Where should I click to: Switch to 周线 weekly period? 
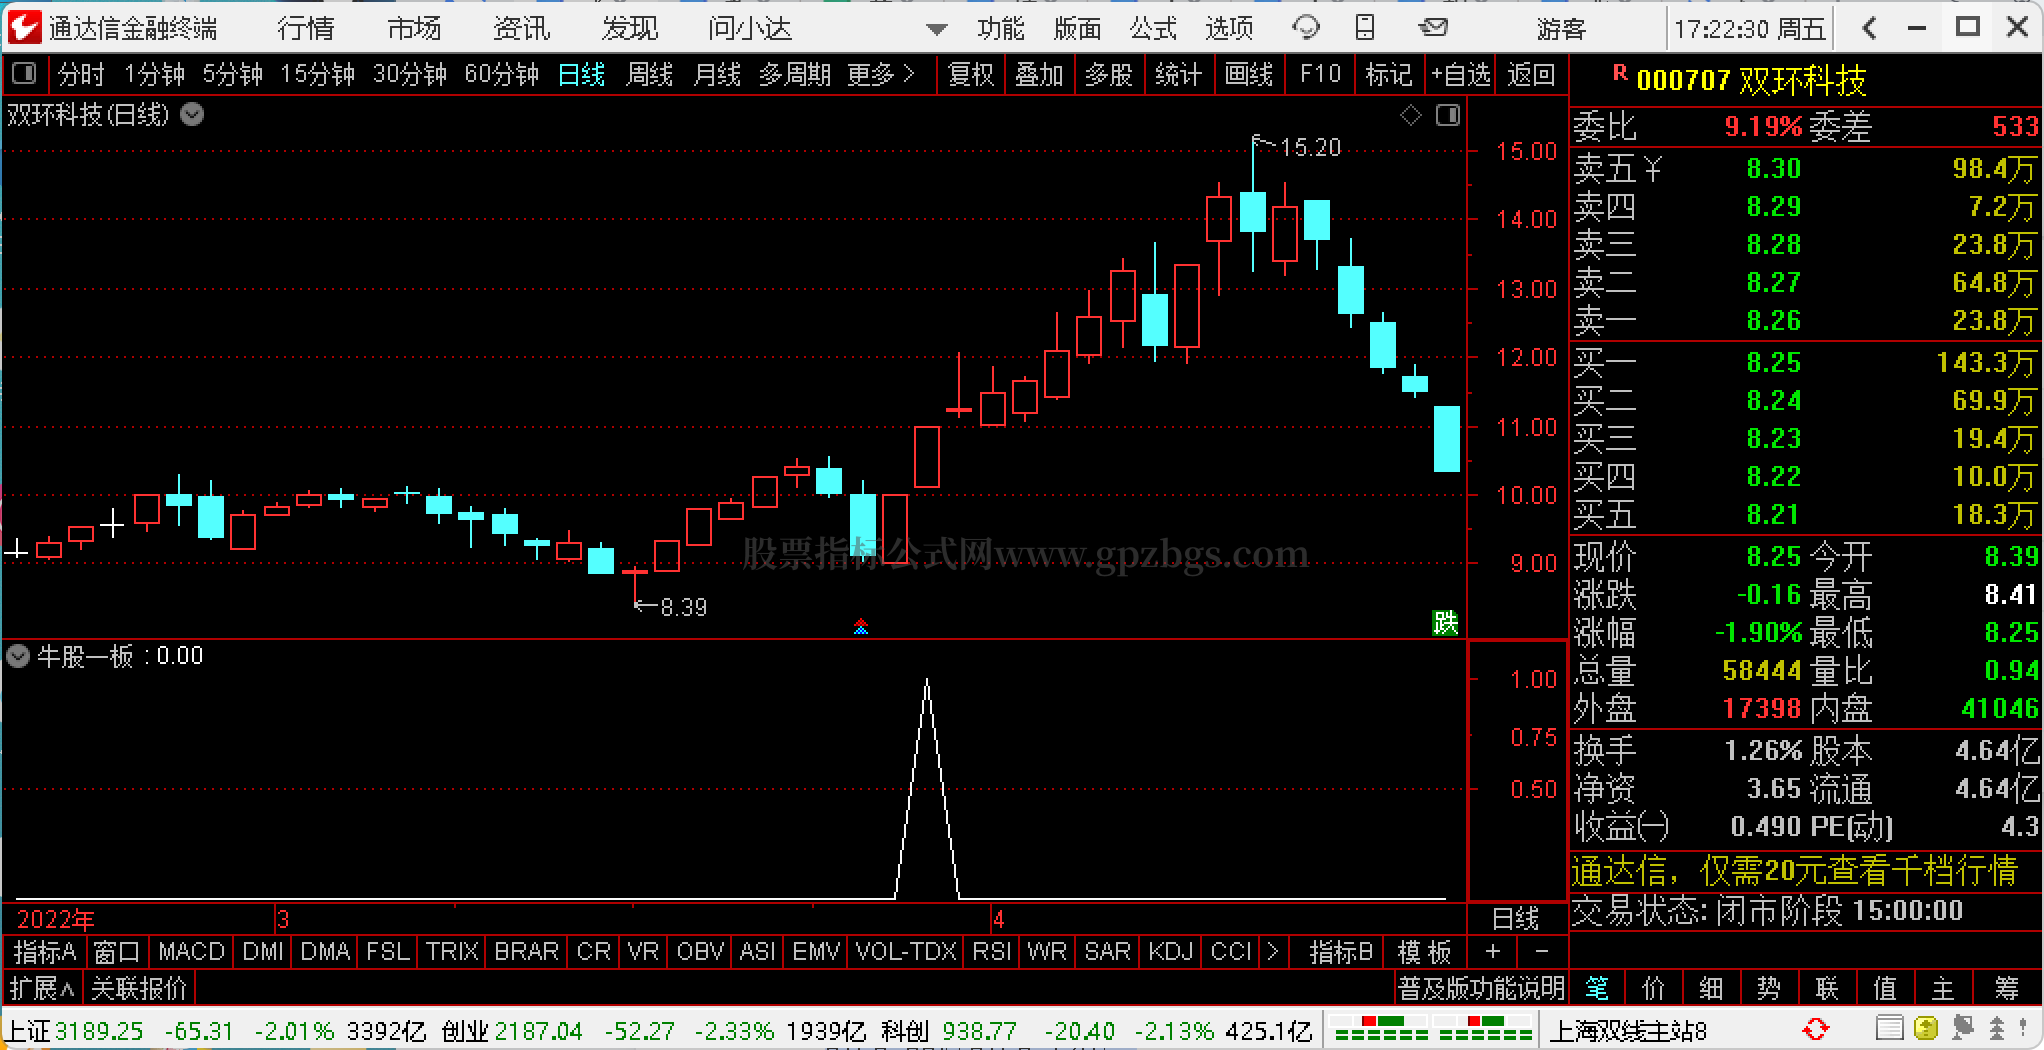coord(649,74)
